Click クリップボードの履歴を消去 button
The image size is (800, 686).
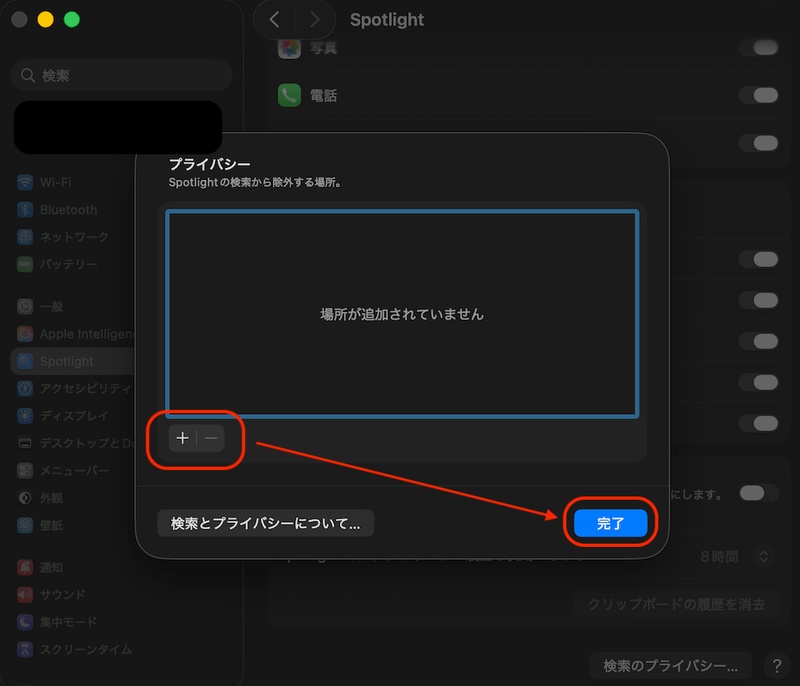pyautogui.click(x=676, y=604)
